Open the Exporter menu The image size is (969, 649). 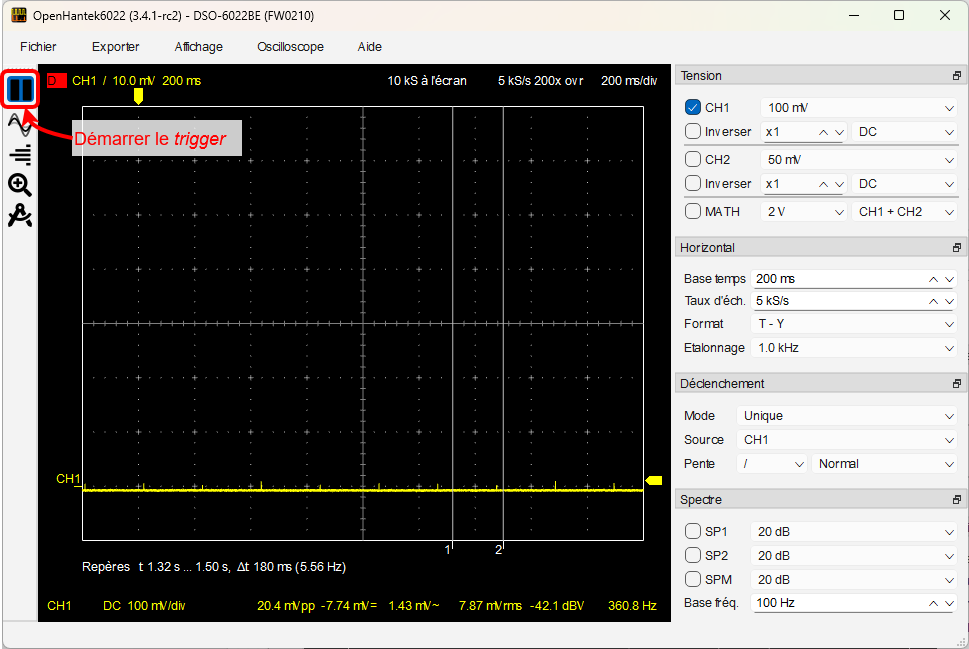[116, 47]
